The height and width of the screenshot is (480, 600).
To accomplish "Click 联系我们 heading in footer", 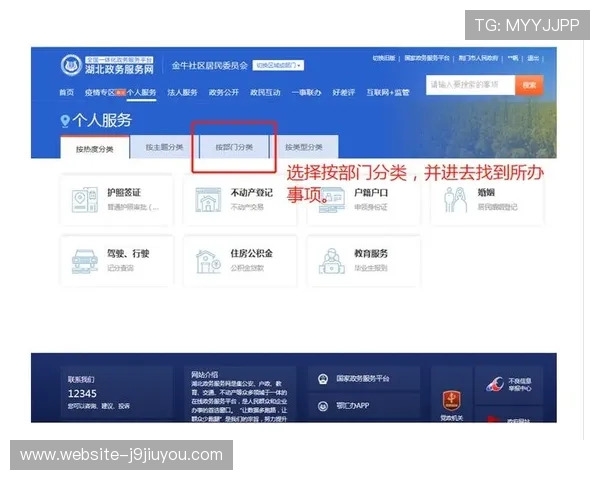I will 81,379.
